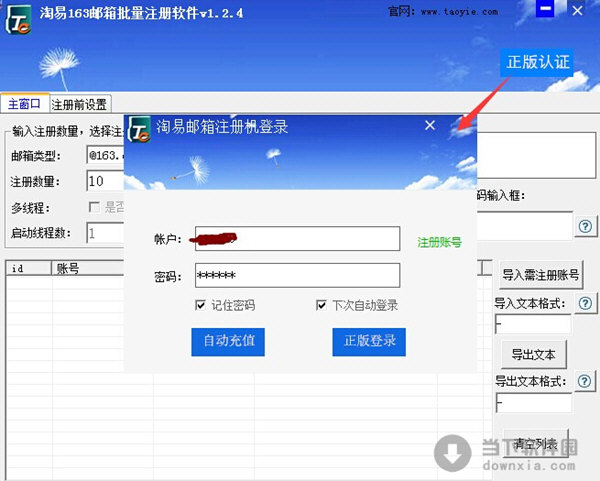600x481 pixels.
Task: Click the id column header
Action: [29, 268]
